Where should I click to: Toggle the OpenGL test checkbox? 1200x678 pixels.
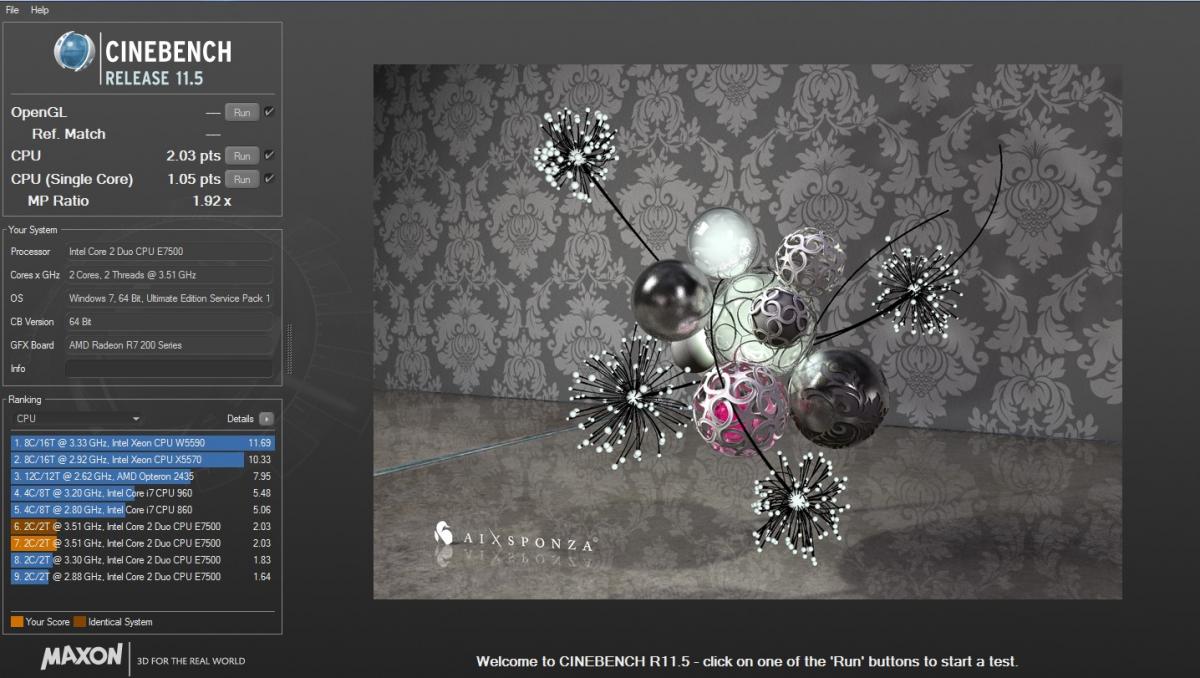269,112
